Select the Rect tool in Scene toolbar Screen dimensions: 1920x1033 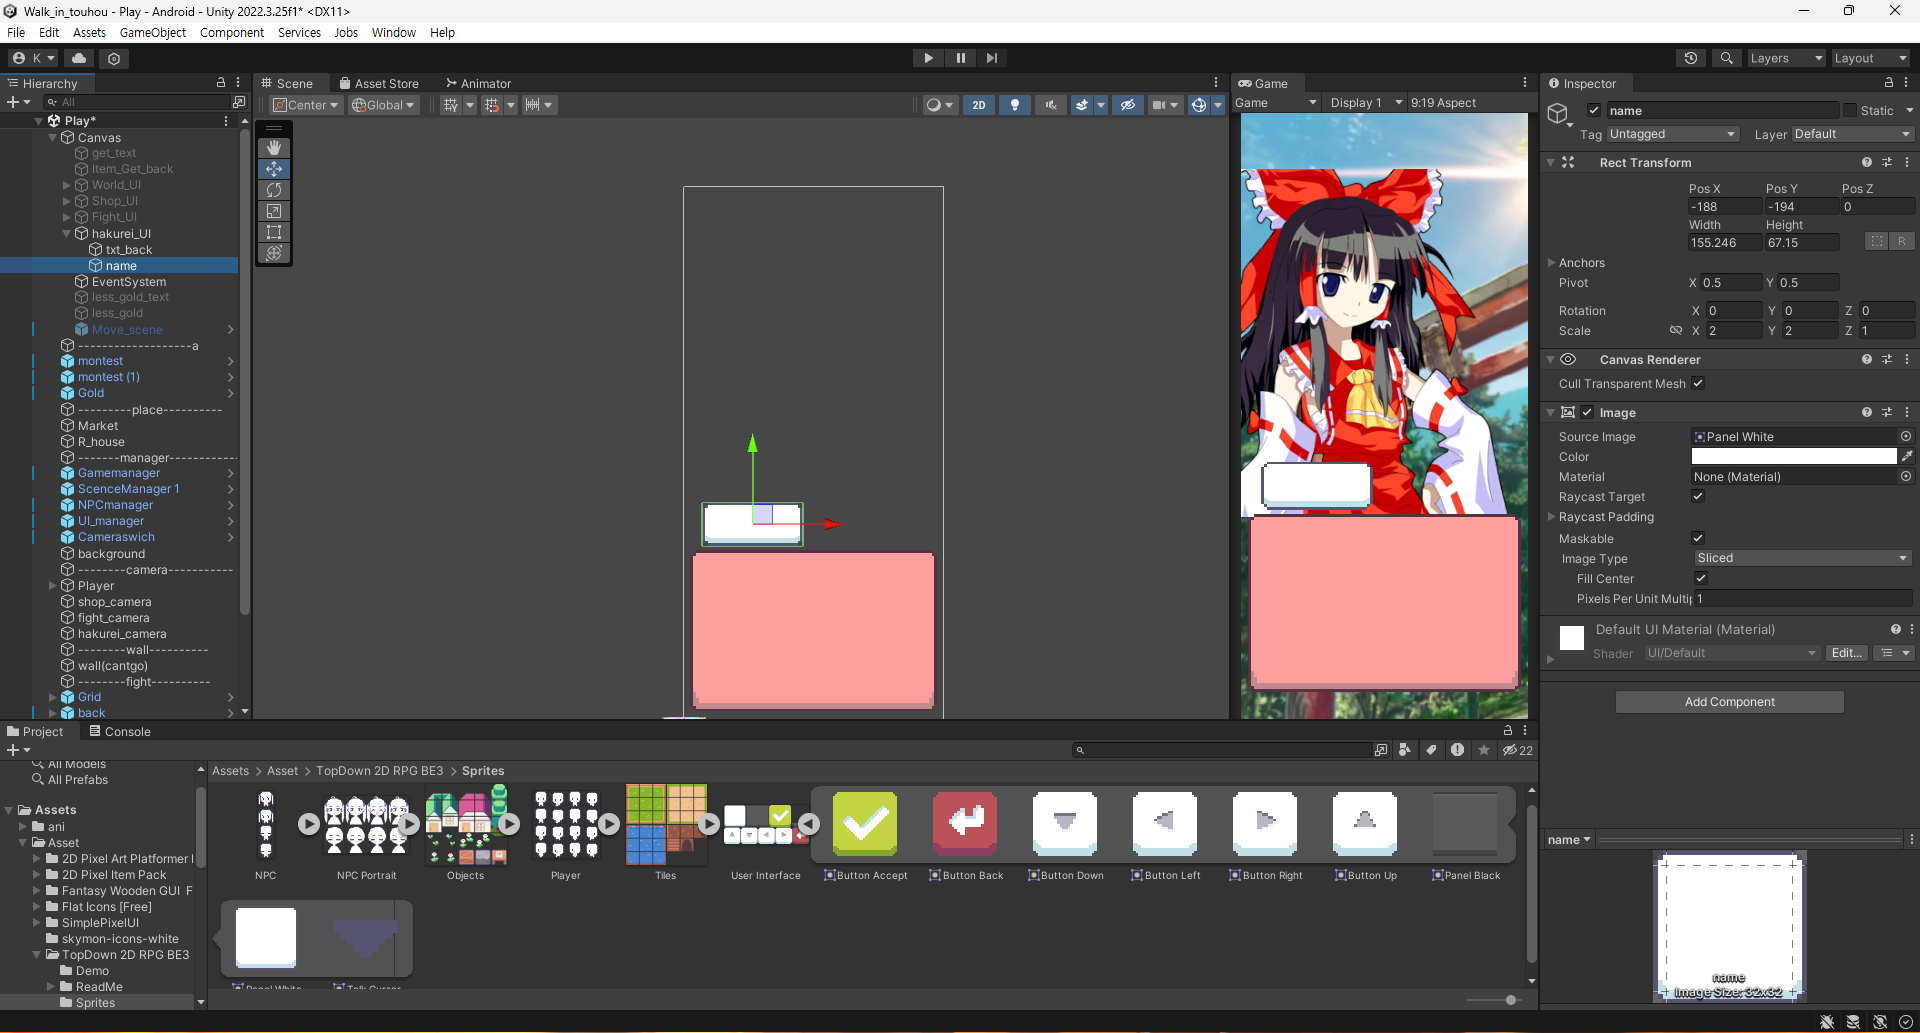click(x=274, y=232)
